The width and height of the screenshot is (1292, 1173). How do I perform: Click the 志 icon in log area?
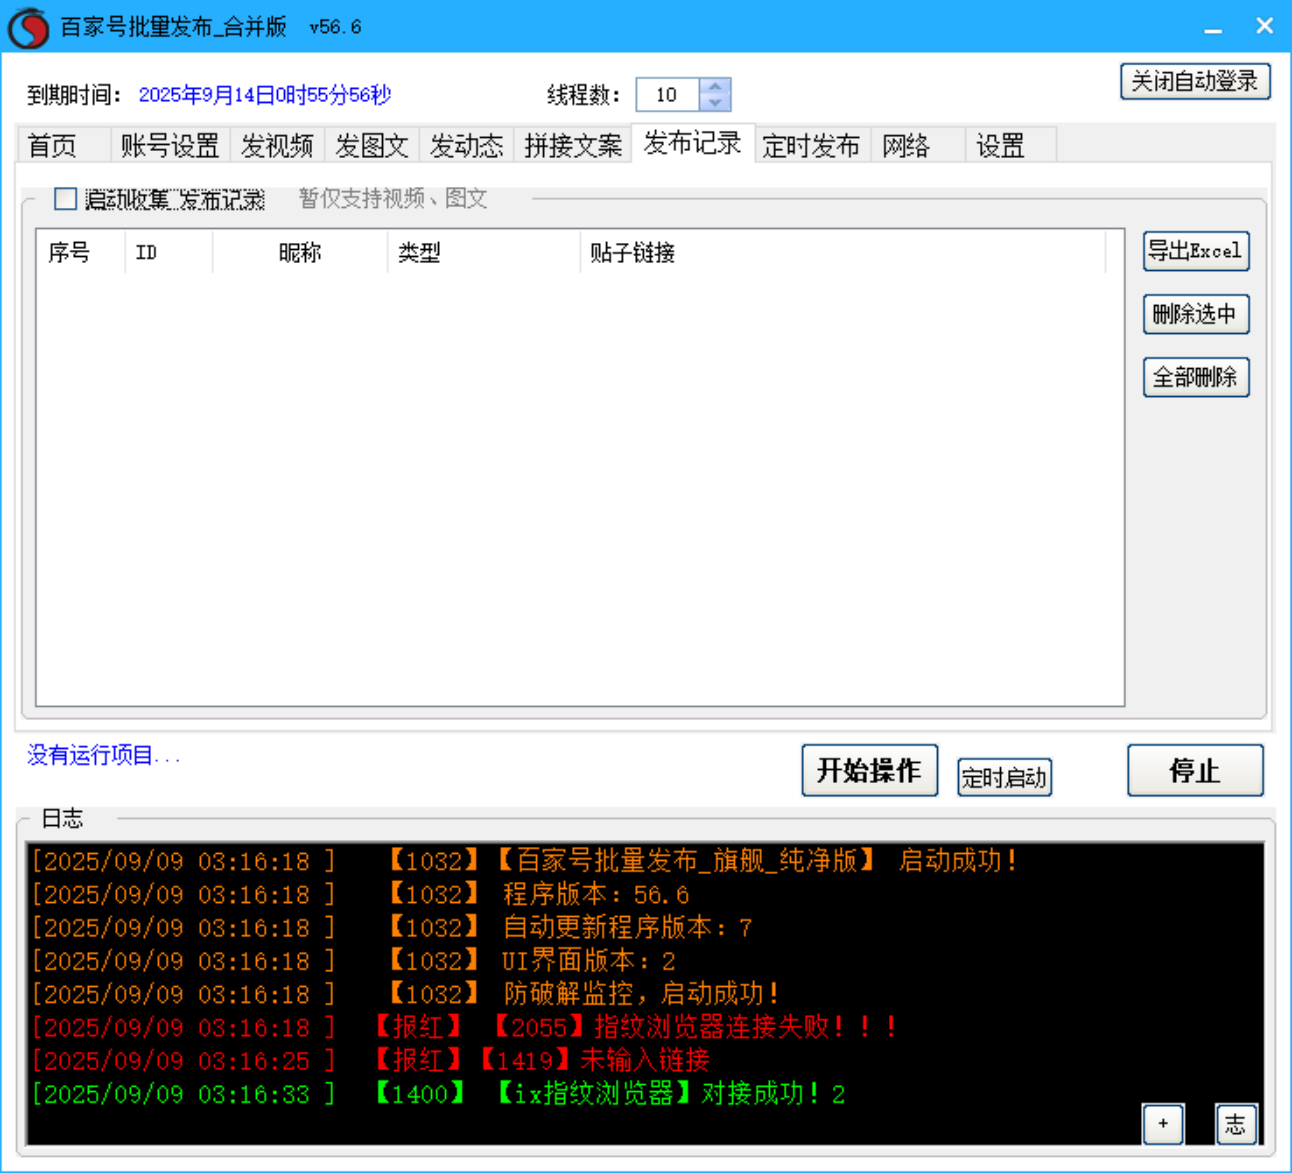pos(1236,1124)
